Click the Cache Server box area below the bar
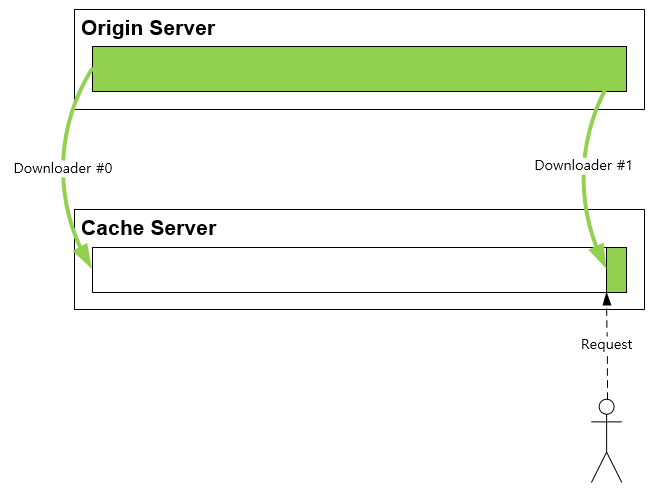The width and height of the screenshot is (651, 497). [x=359, y=301]
